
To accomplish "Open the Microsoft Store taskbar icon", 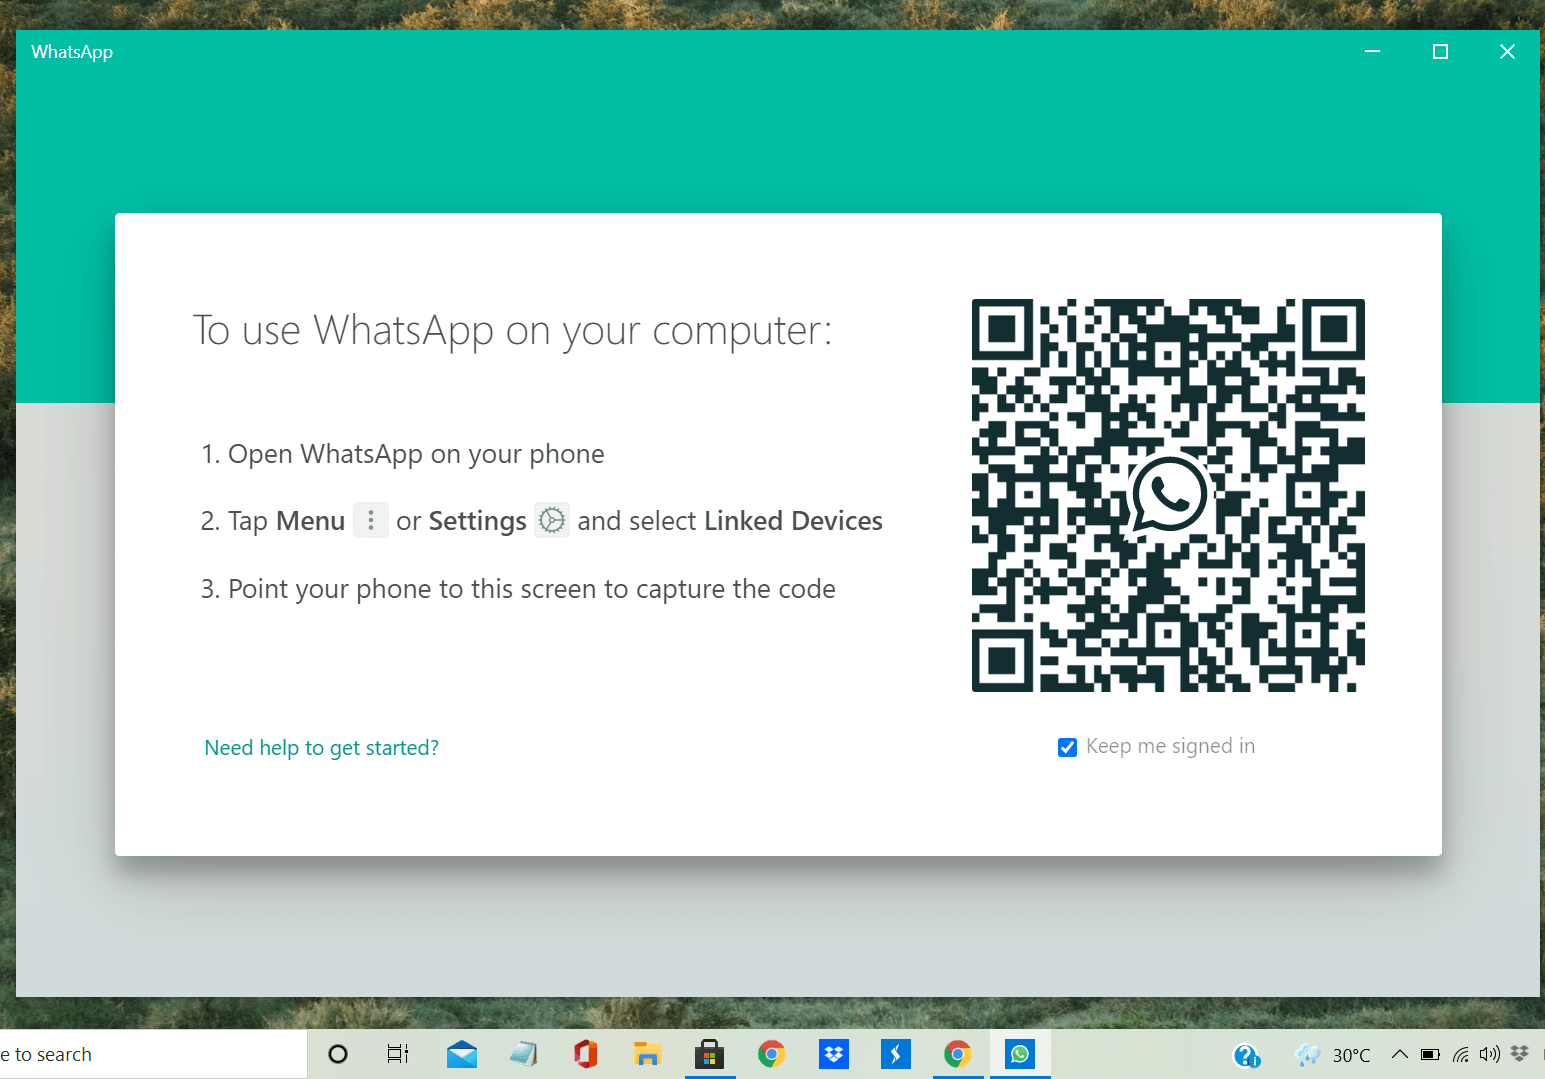I will point(709,1054).
